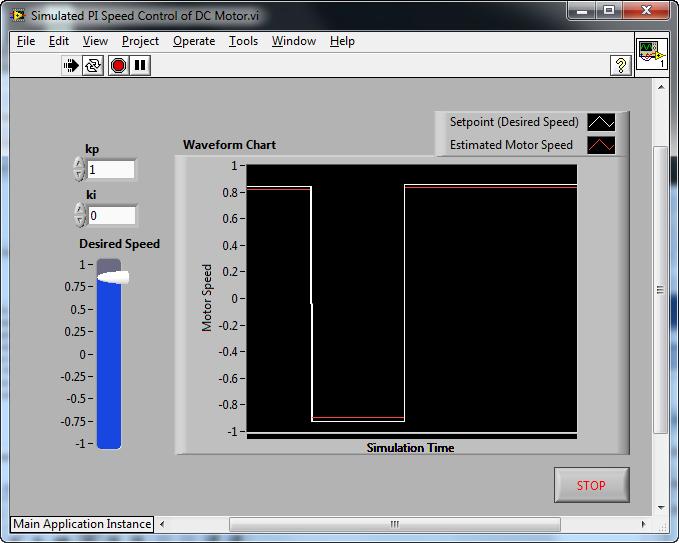Click the ki increment/decrement stepper
Image resolution: width=679 pixels, height=543 pixels.
pyautogui.click(x=79, y=215)
